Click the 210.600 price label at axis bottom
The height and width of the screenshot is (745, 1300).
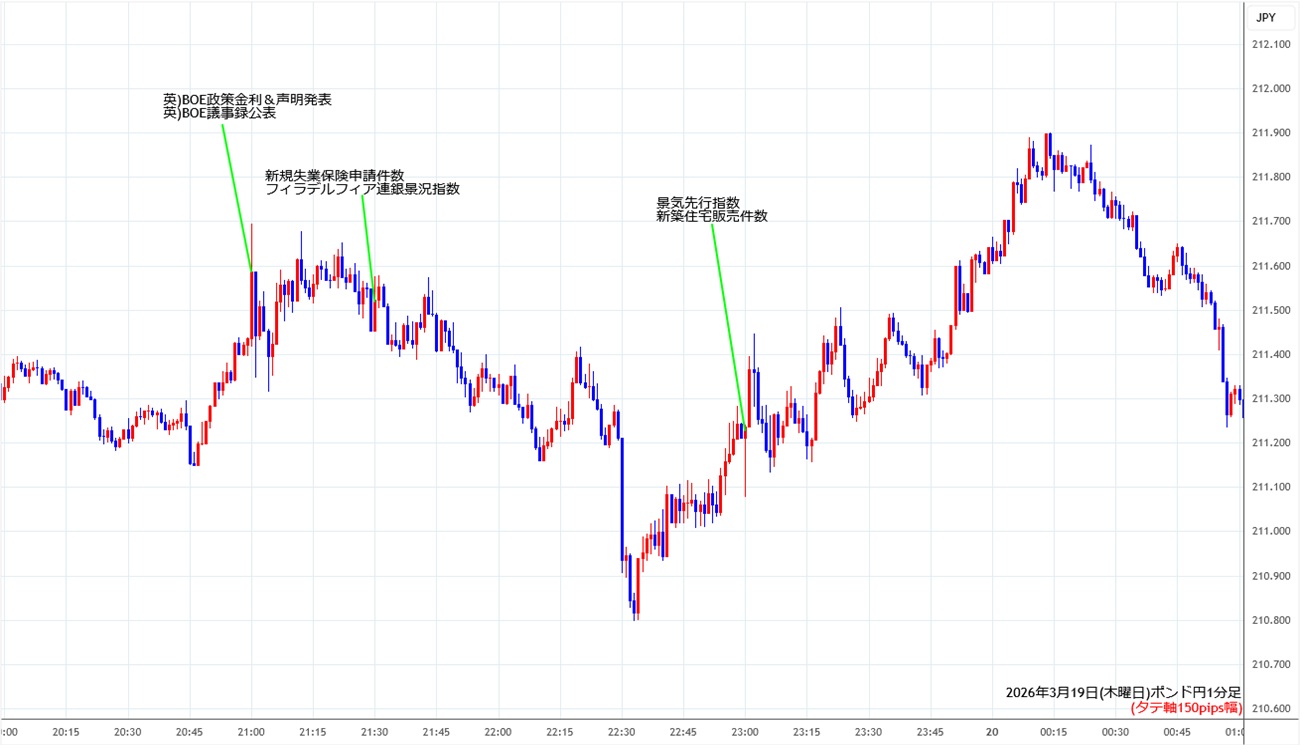(1270, 708)
